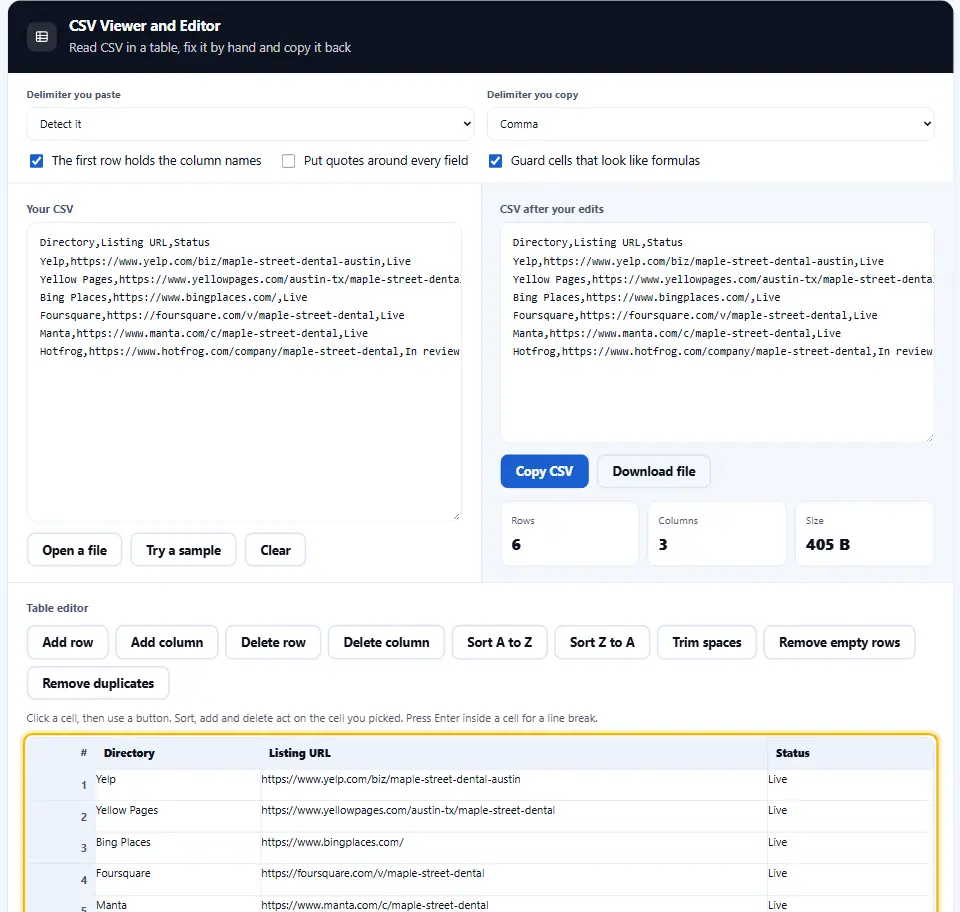The width and height of the screenshot is (960, 912).
Task: Click the Bing Places directory cell
Action: click(x=178, y=848)
